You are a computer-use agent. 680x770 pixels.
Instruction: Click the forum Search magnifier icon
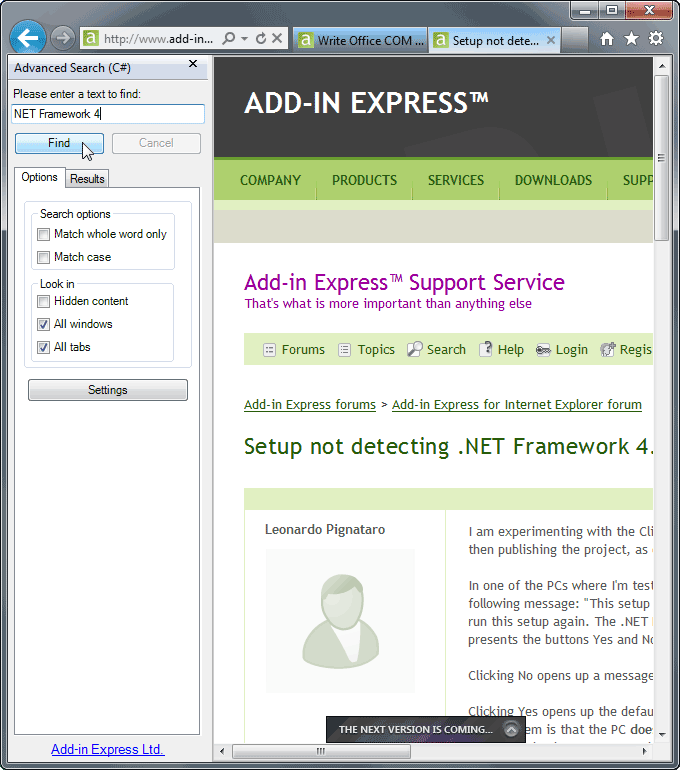[x=414, y=349]
